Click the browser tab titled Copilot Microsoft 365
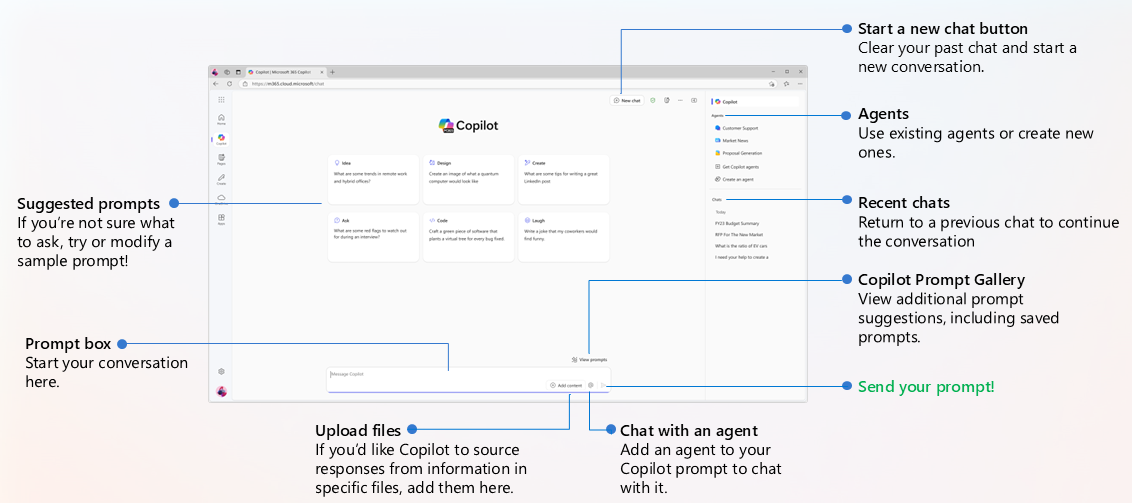1132x503 pixels. 284,72
